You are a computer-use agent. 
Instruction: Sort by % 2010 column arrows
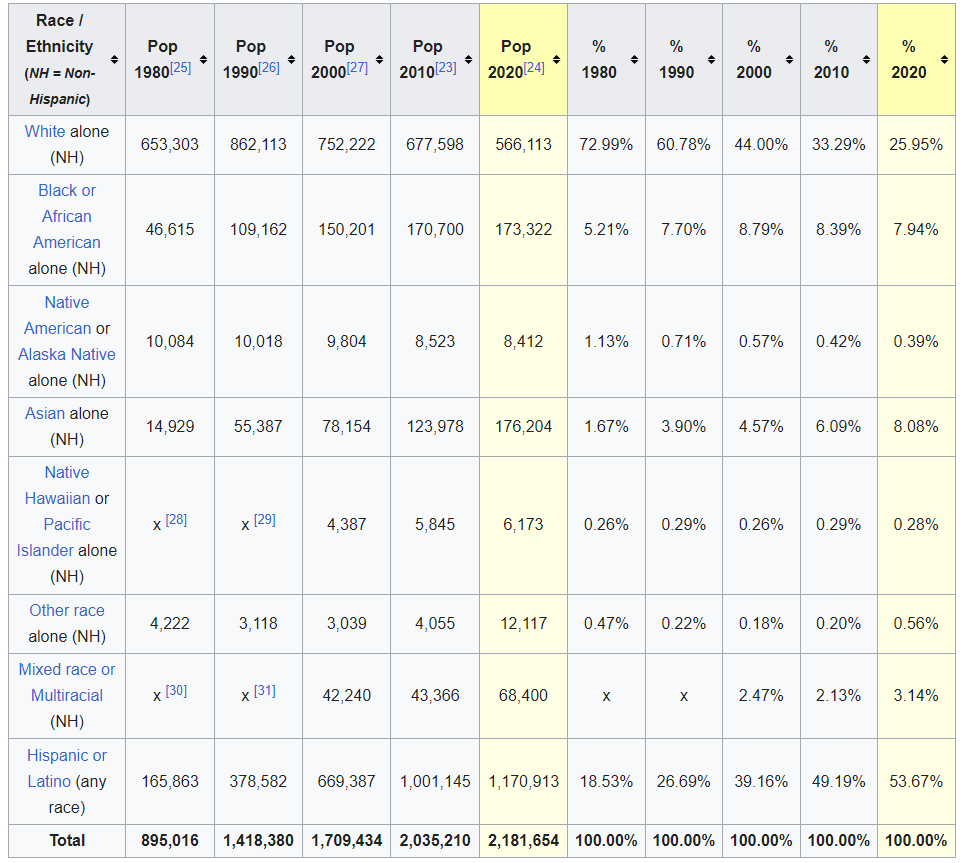(867, 60)
